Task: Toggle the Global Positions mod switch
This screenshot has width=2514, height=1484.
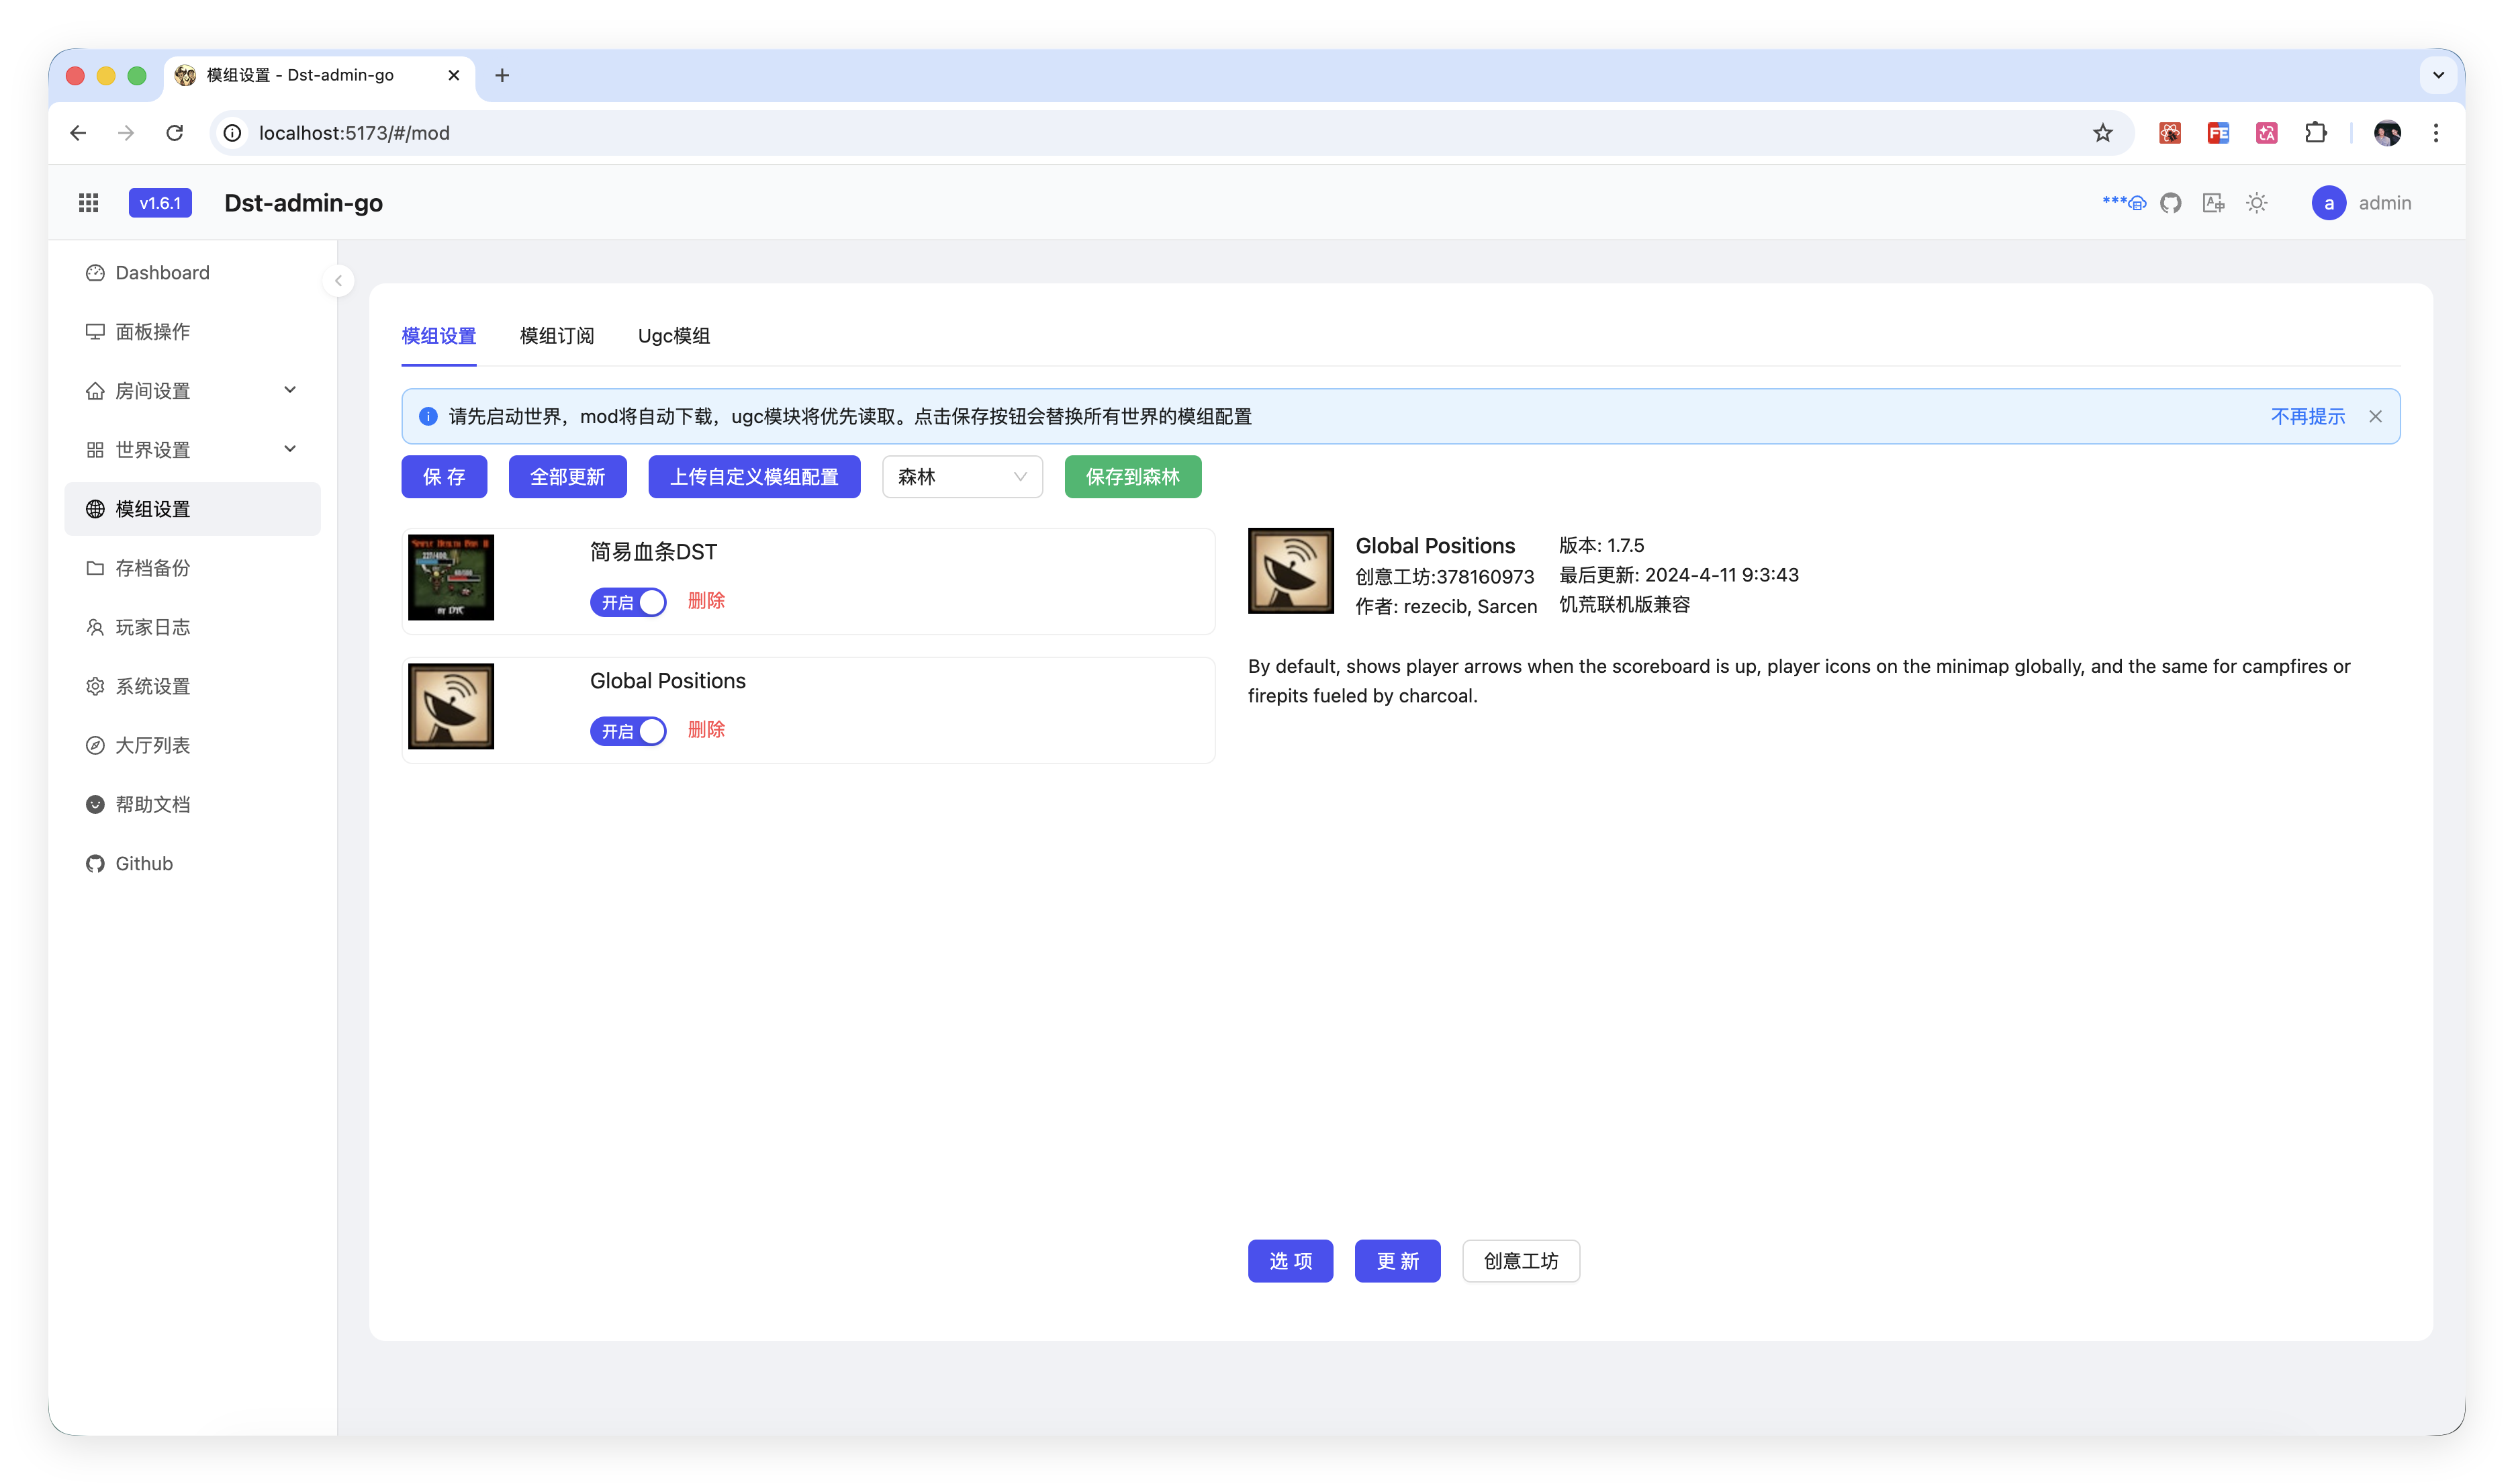Action: click(x=628, y=731)
